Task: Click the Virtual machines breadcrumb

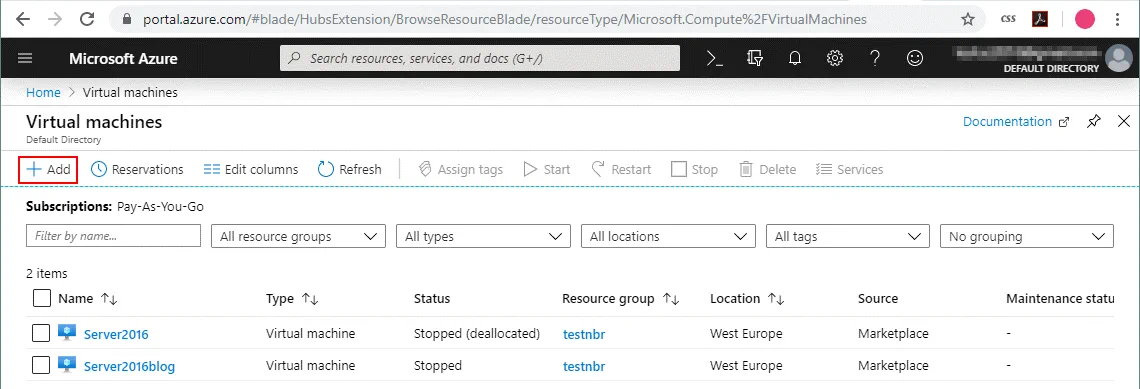Action: [x=130, y=92]
